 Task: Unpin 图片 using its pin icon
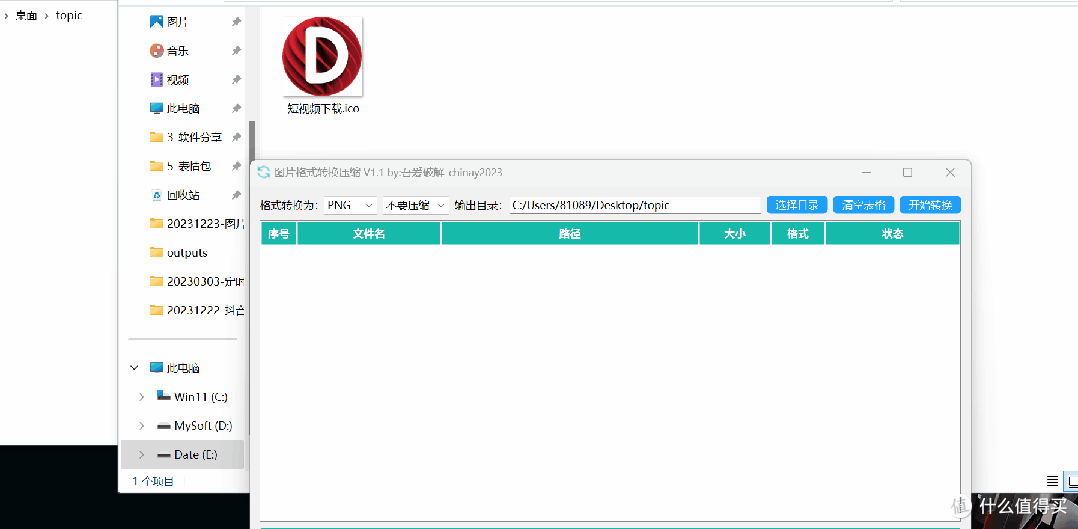(236, 22)
